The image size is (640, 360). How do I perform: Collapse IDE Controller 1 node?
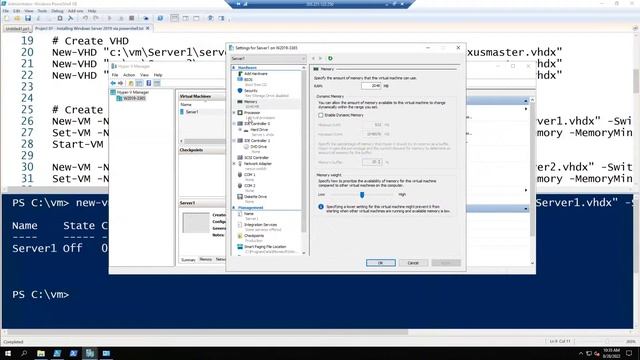point(234,140)
